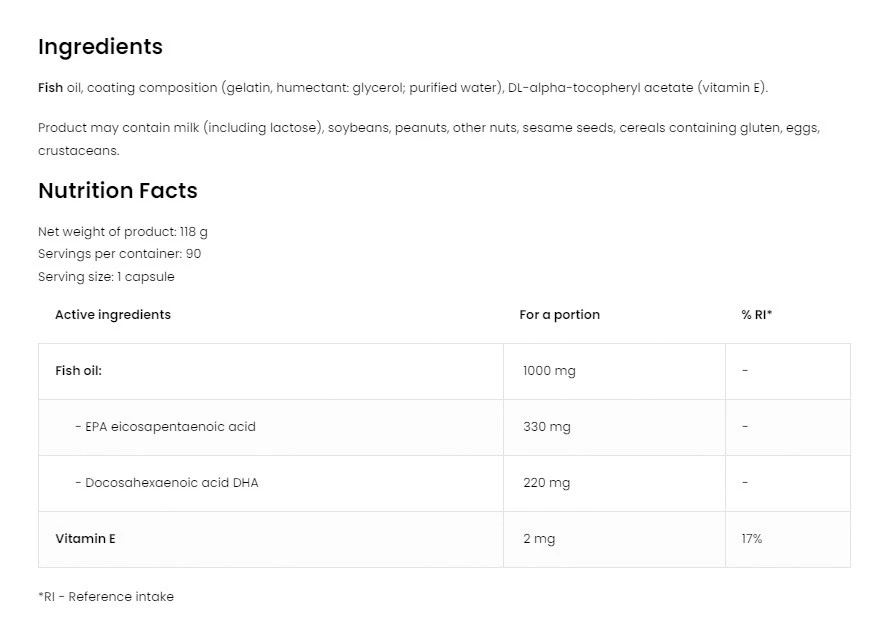The height and width of the screenshot is (638, 887).
Task: Click the 2 mg value cell
Action: coord(540,538)
